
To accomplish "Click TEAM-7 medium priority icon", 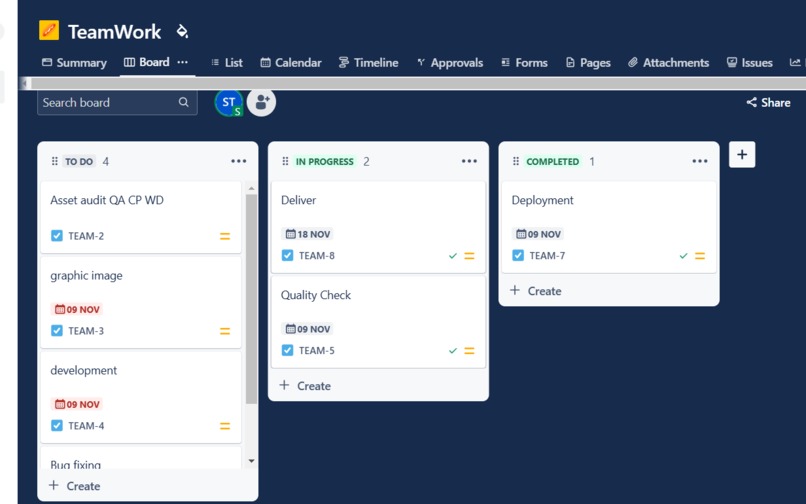I will coord(700,256).
